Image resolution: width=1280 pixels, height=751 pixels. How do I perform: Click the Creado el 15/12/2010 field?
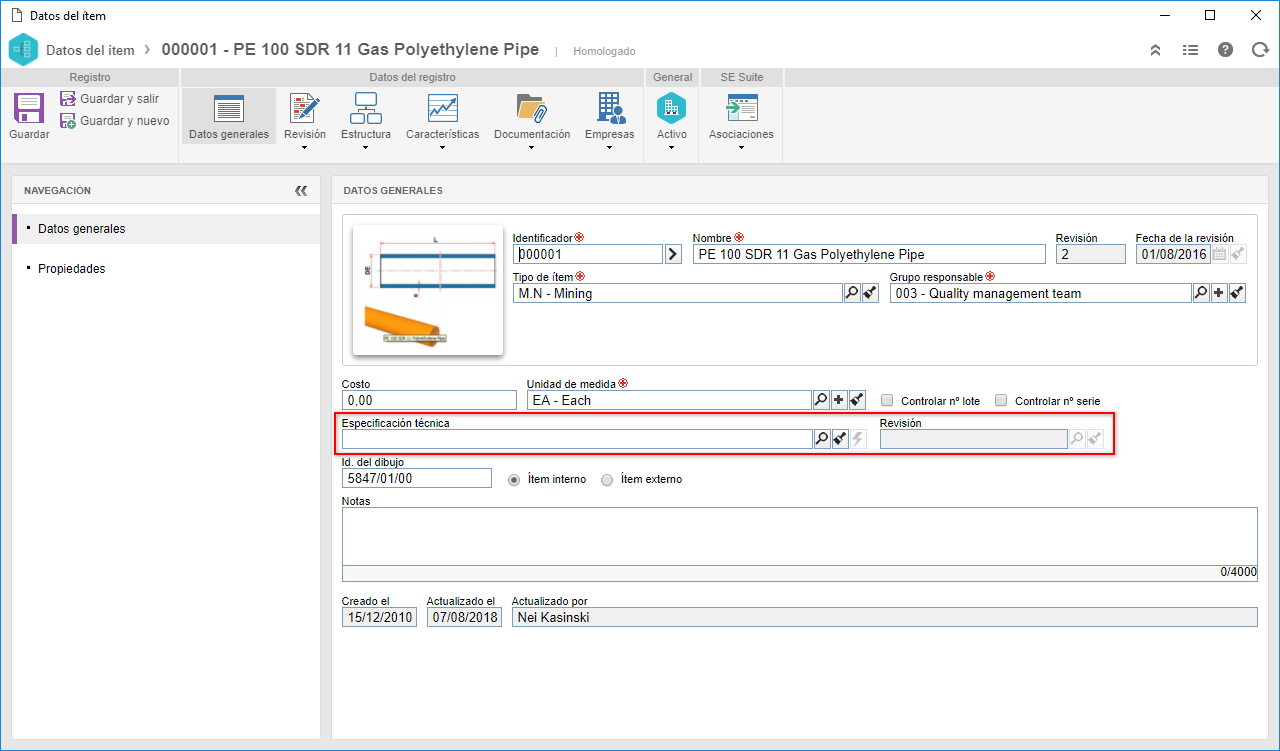pyautogui.click(x=379, y=617)
